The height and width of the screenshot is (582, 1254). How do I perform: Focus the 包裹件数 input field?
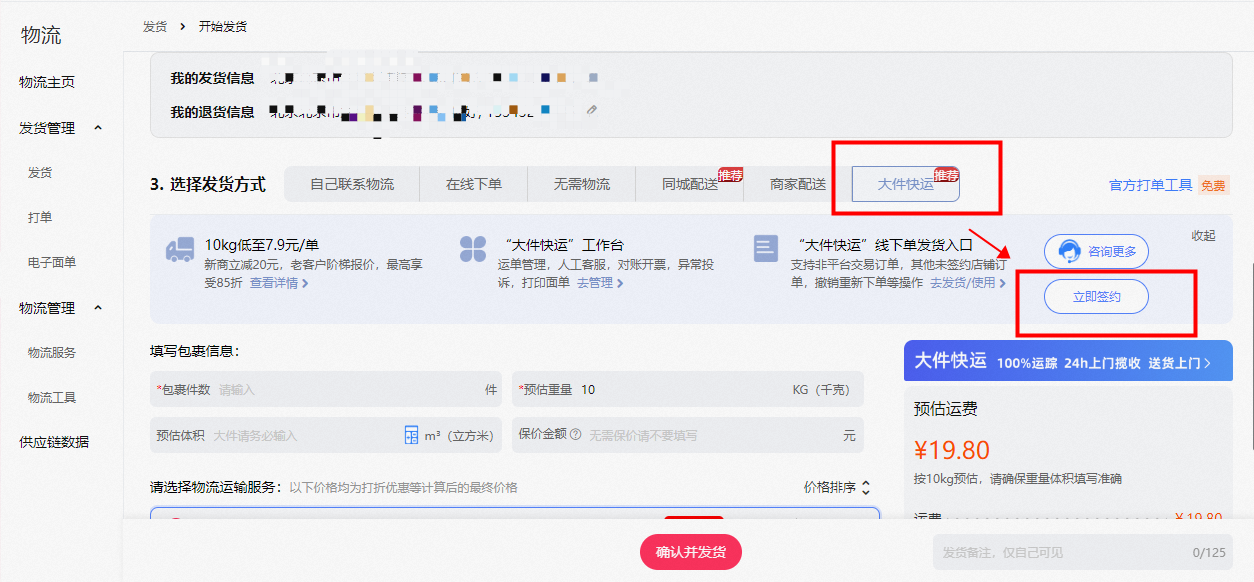(x=326, y=390)
